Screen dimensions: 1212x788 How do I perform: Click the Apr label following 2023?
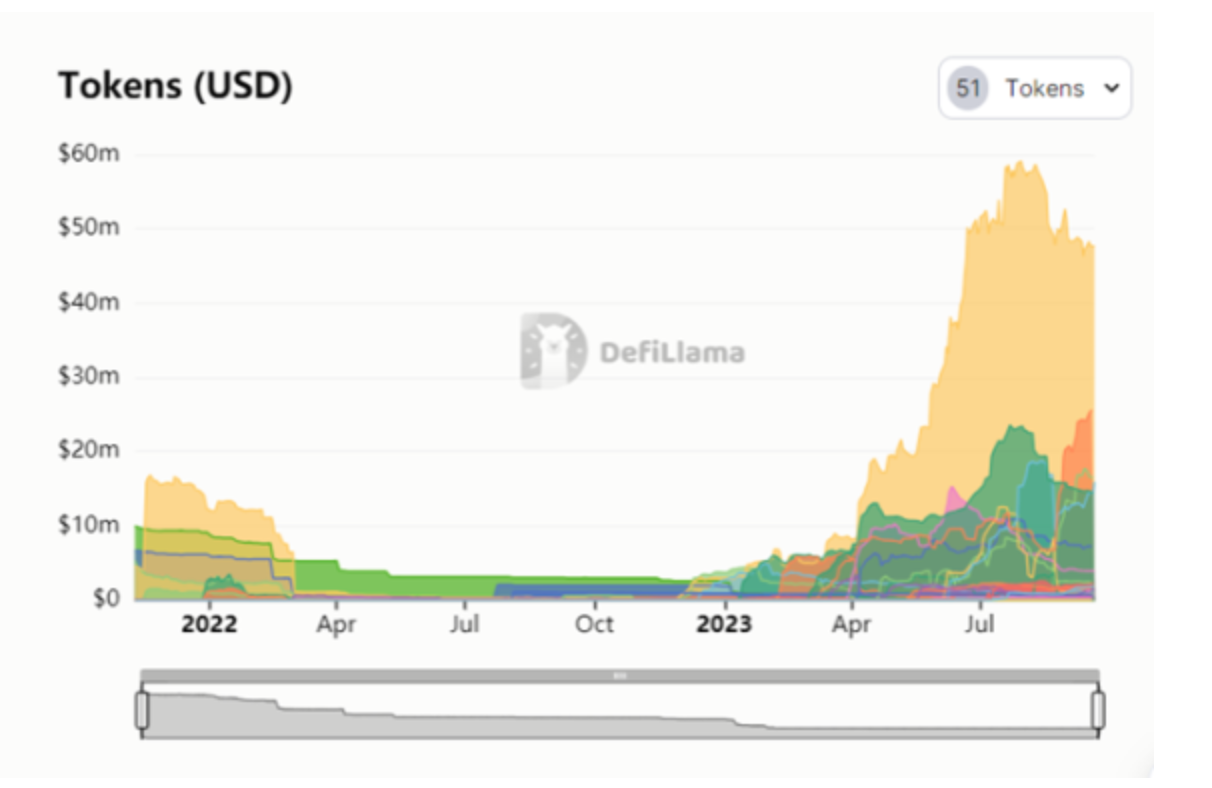[x=851, y=625]
